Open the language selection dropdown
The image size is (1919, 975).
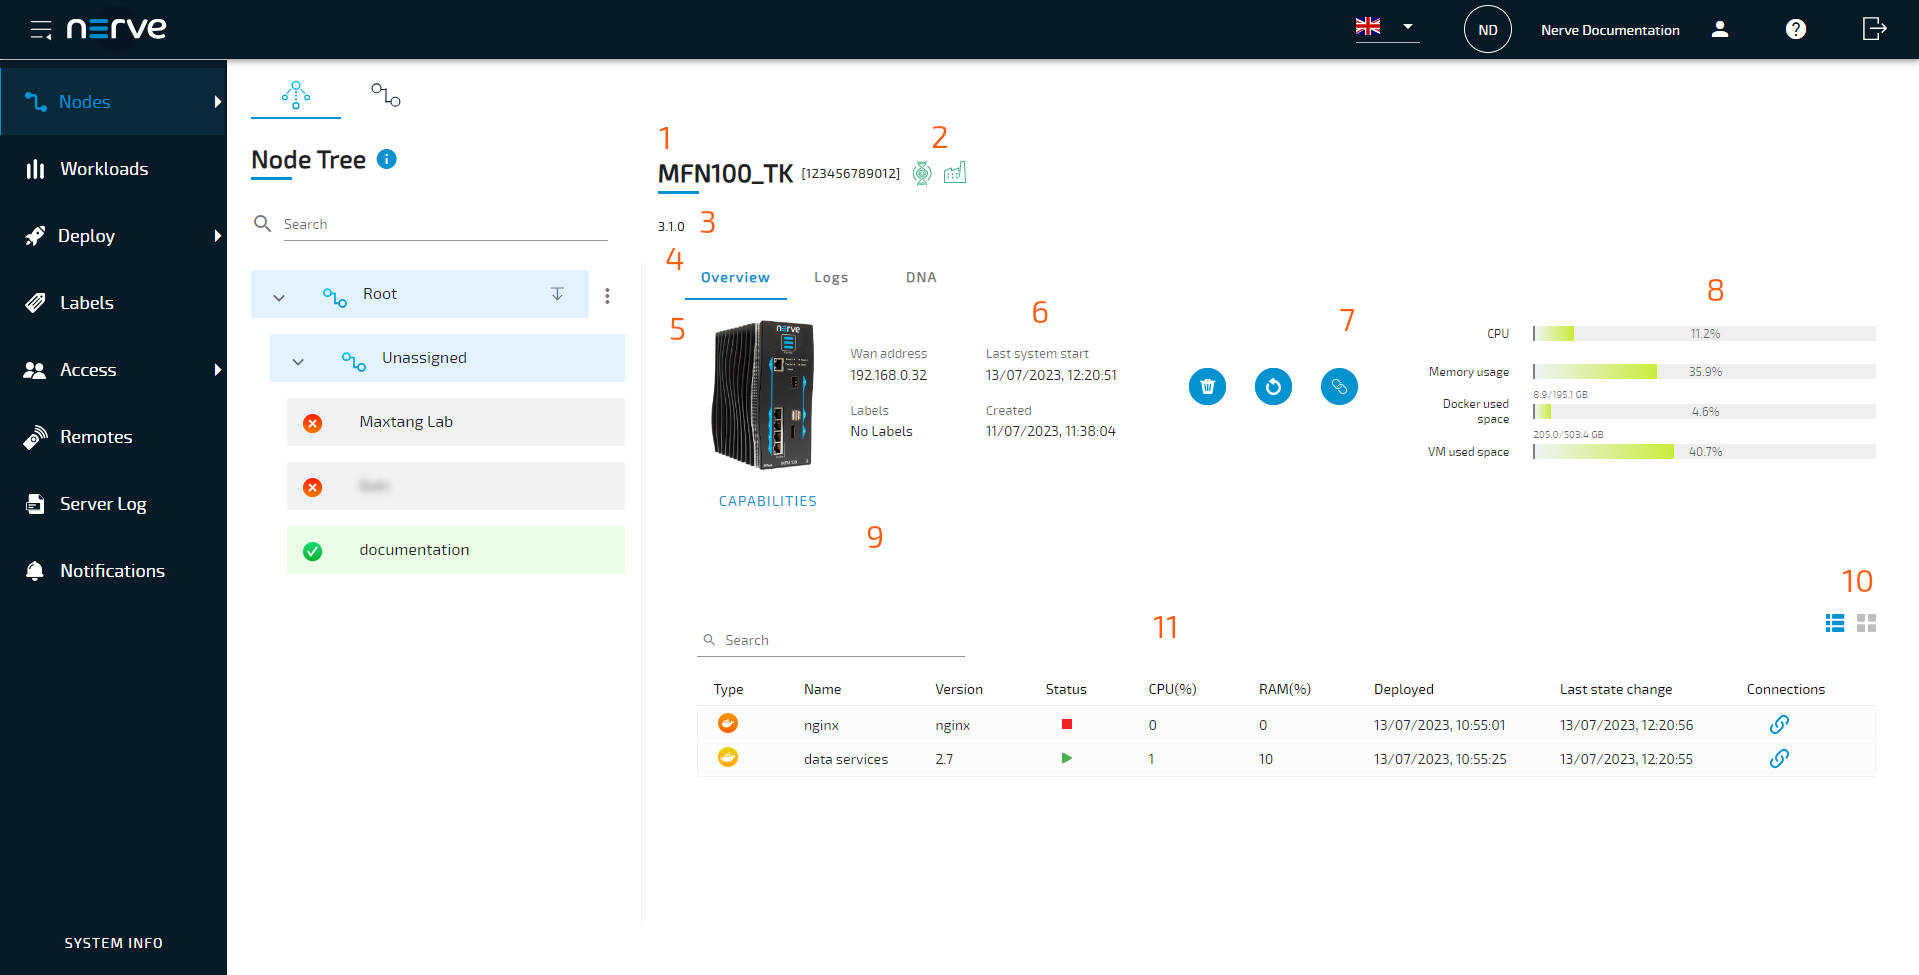pos(1387,27)
